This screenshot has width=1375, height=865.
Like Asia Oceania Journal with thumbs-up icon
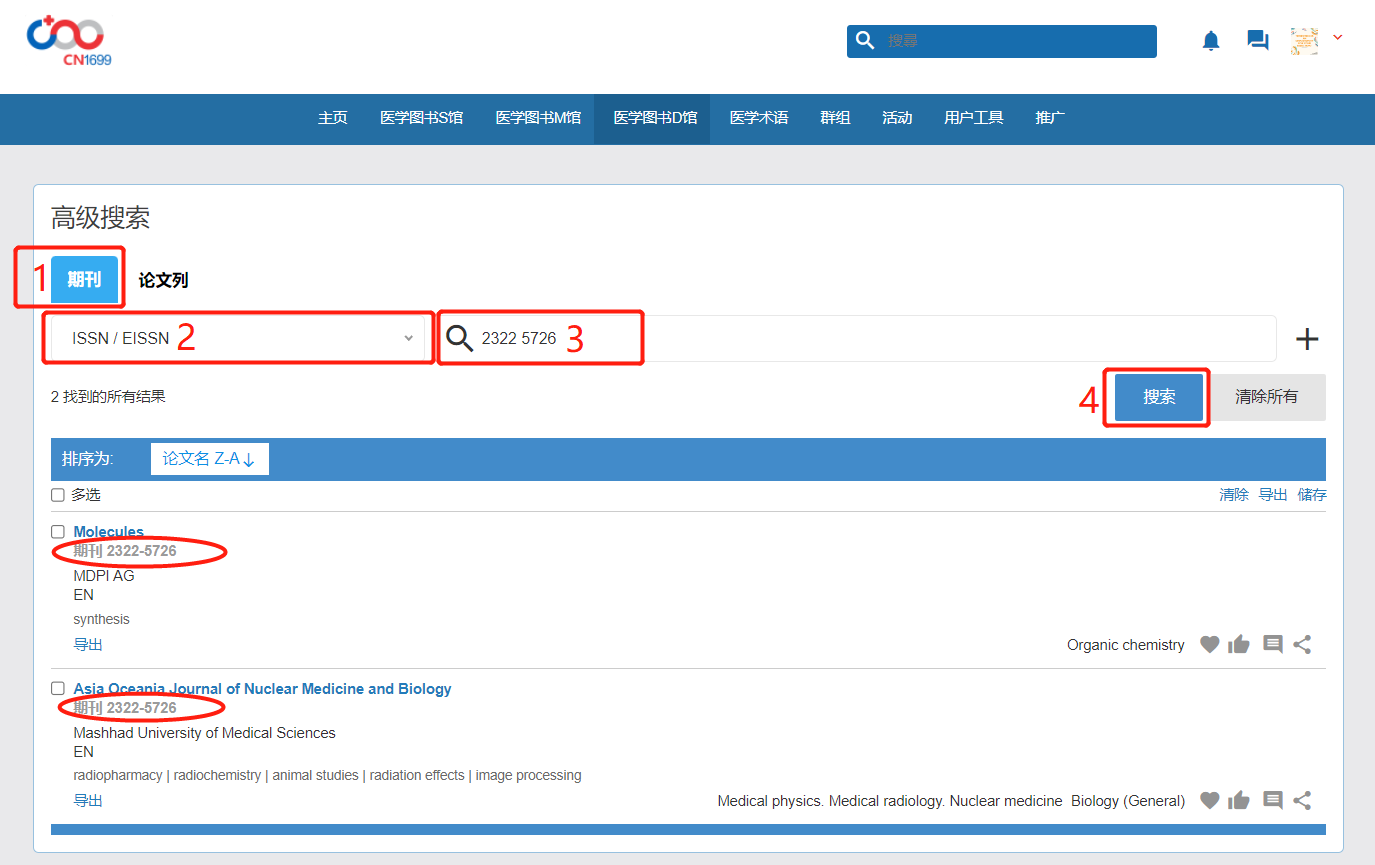(x=1239, y=801)
